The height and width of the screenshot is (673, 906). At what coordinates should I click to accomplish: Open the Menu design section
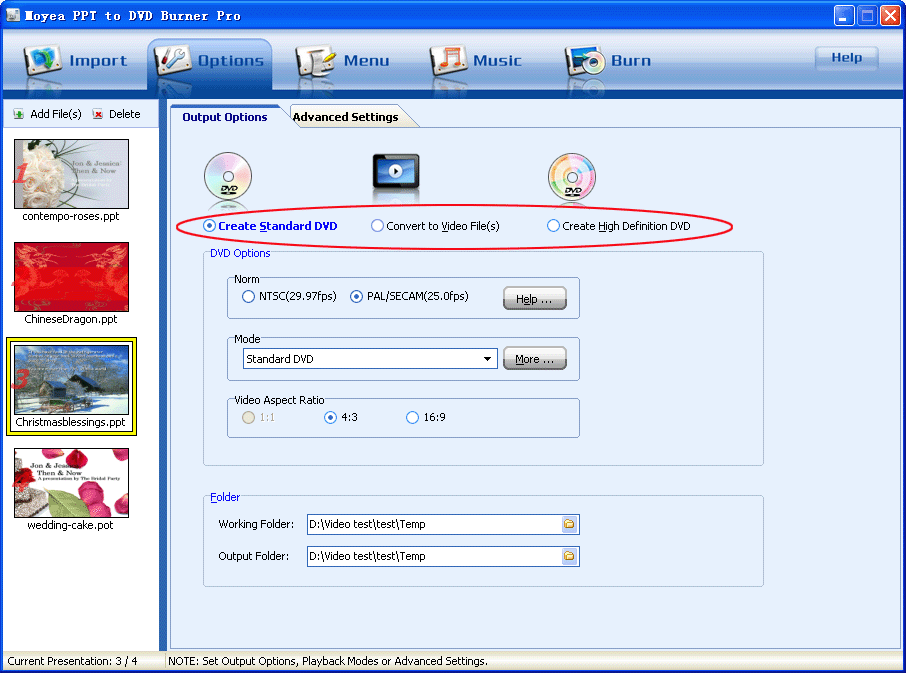pos(345,60)
